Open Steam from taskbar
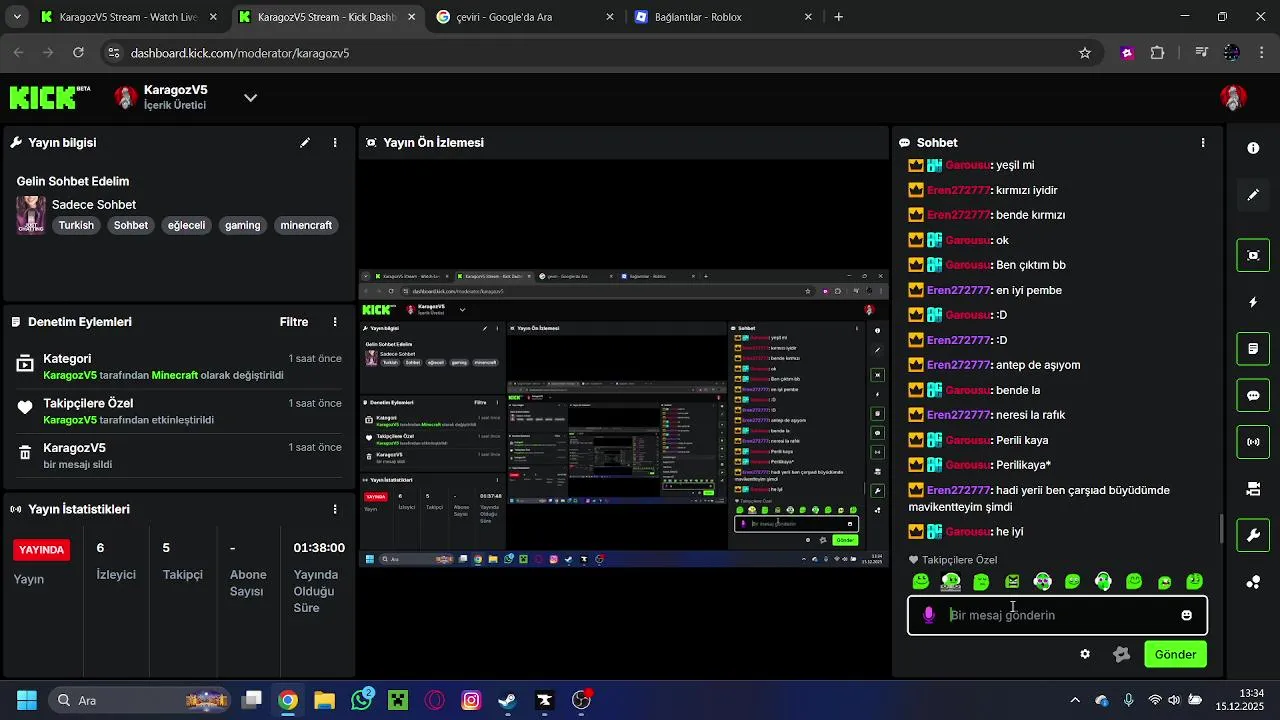The width and height of the screenshot is (1280, 720). tap(508, 700)
